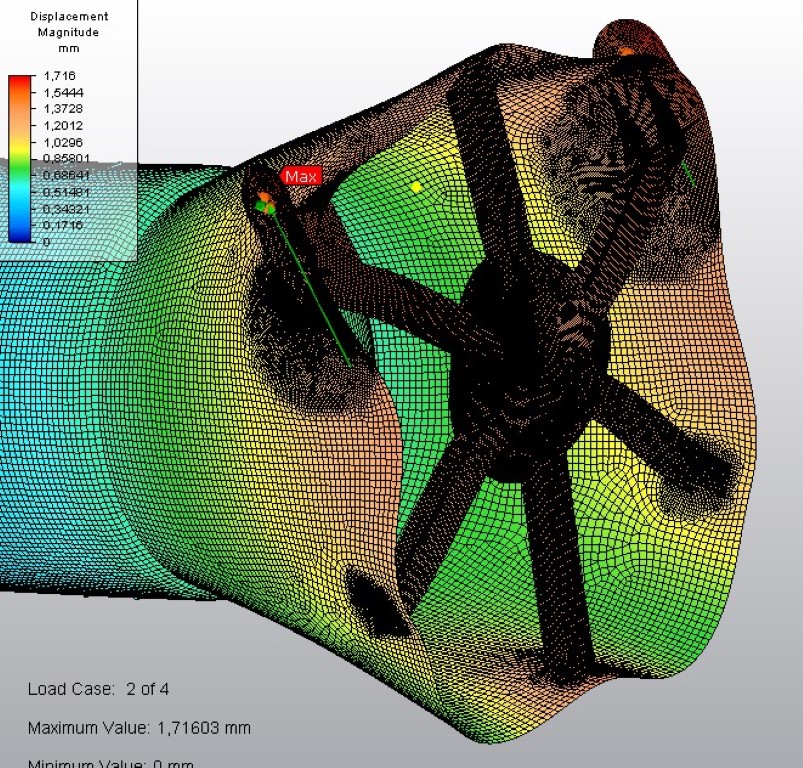Click the blue bottom of legend bar
Image resolution: width=803 pixels, height=768 pixels.
pyautogui.click(x=19, y=236)
